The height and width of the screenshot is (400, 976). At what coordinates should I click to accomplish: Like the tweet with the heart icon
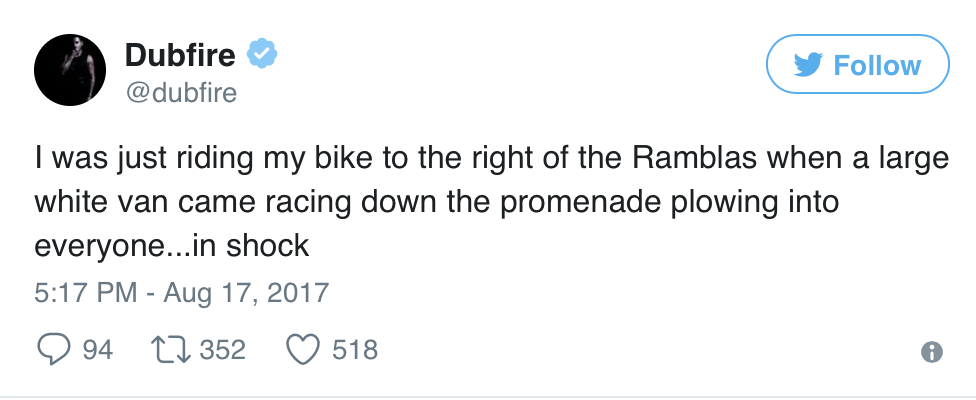click(x=301, y=349)
